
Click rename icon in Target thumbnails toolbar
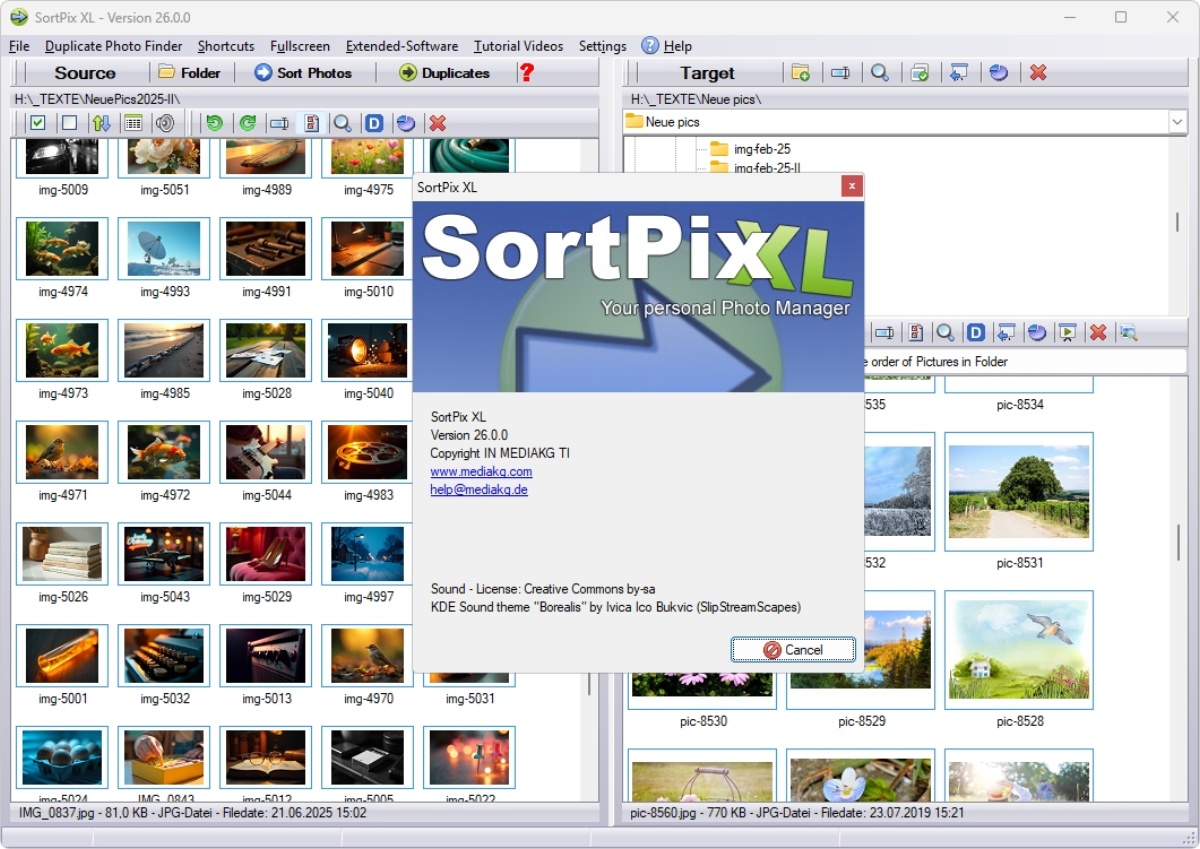pos(883,332)
